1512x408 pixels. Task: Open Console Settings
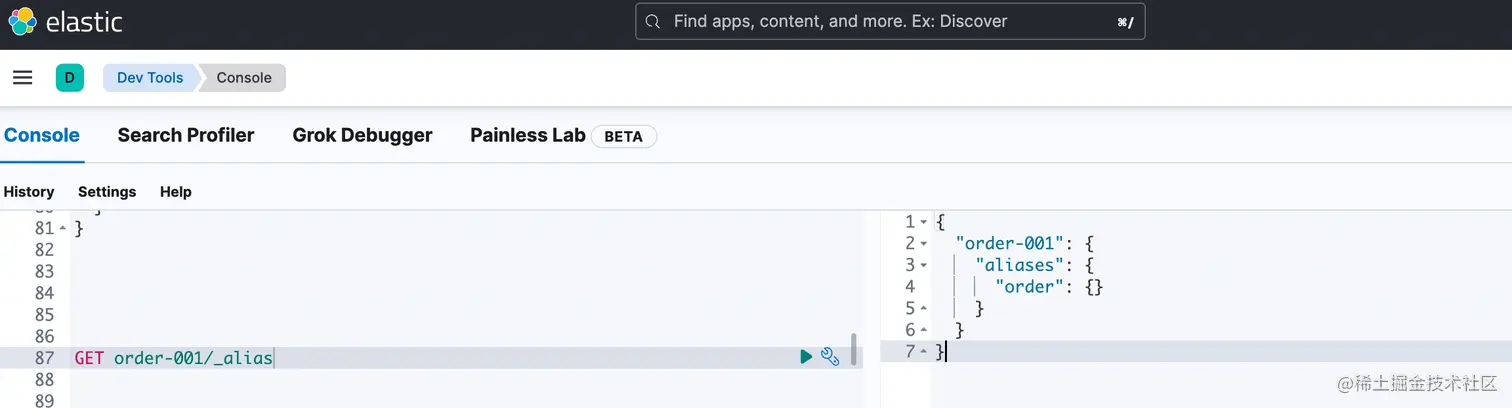tap(107, 192)
